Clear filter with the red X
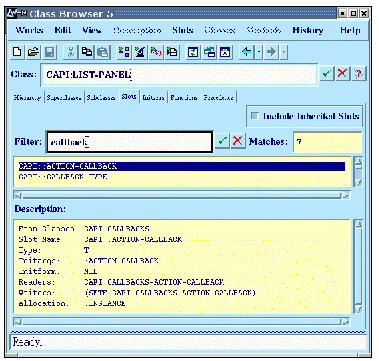The image size is (379, 361). coord(237,141)
